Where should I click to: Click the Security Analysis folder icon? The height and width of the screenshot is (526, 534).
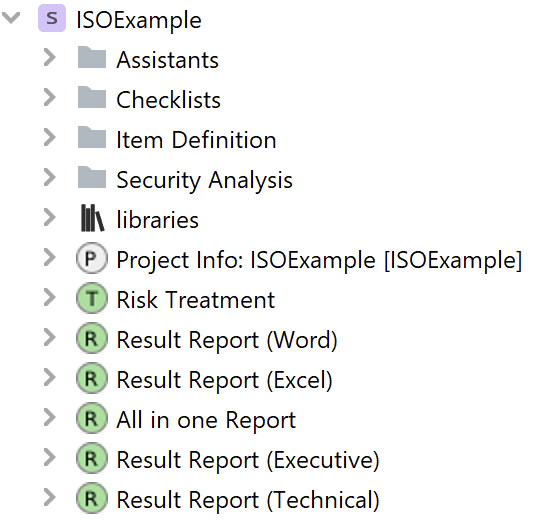tap(92, 177)
